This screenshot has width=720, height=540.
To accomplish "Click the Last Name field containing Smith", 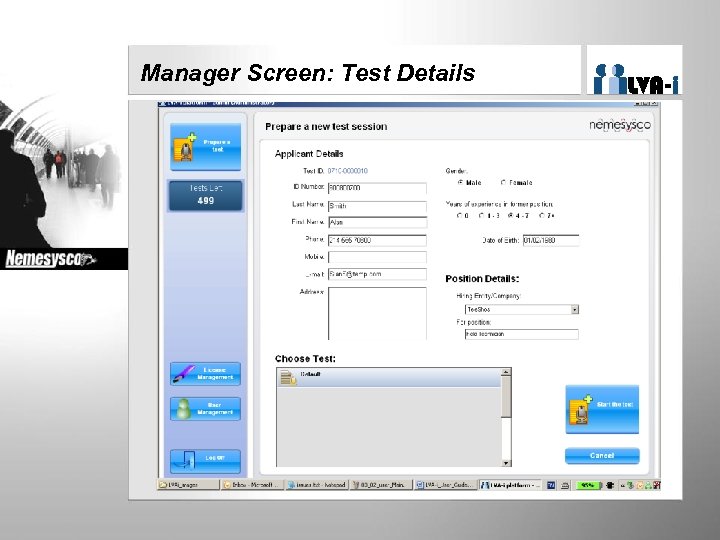I will click(377, 206).
